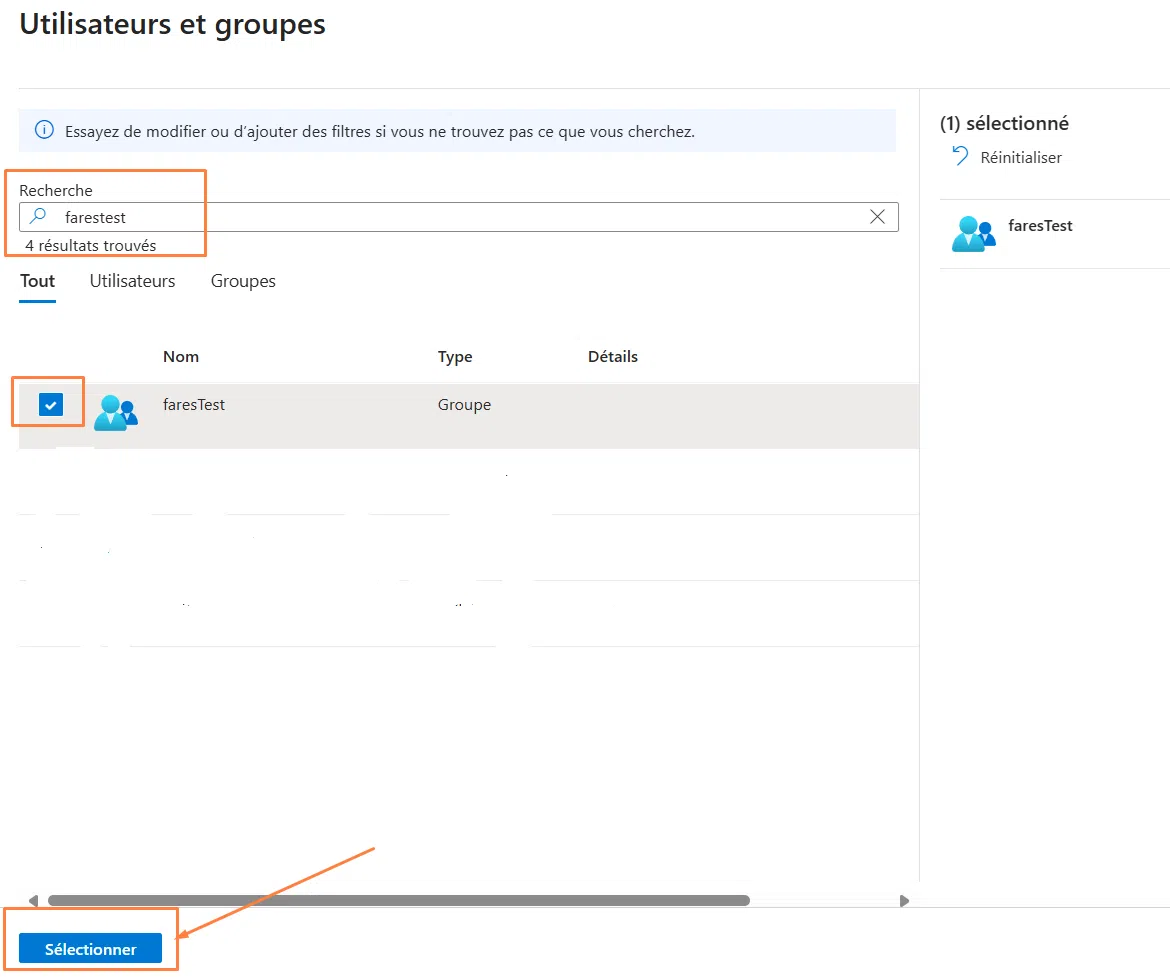Sort by the Type column header
The height and width of the screenshot is (977, 1170).
tap(455, 356)
